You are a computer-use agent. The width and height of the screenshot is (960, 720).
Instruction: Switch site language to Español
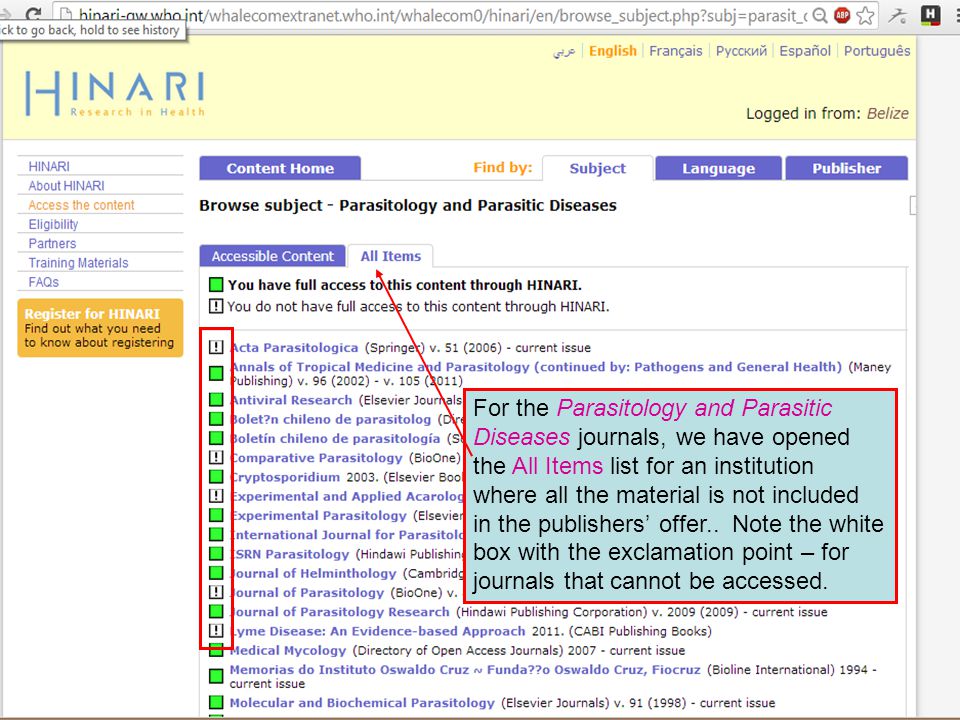pos(805,51)
